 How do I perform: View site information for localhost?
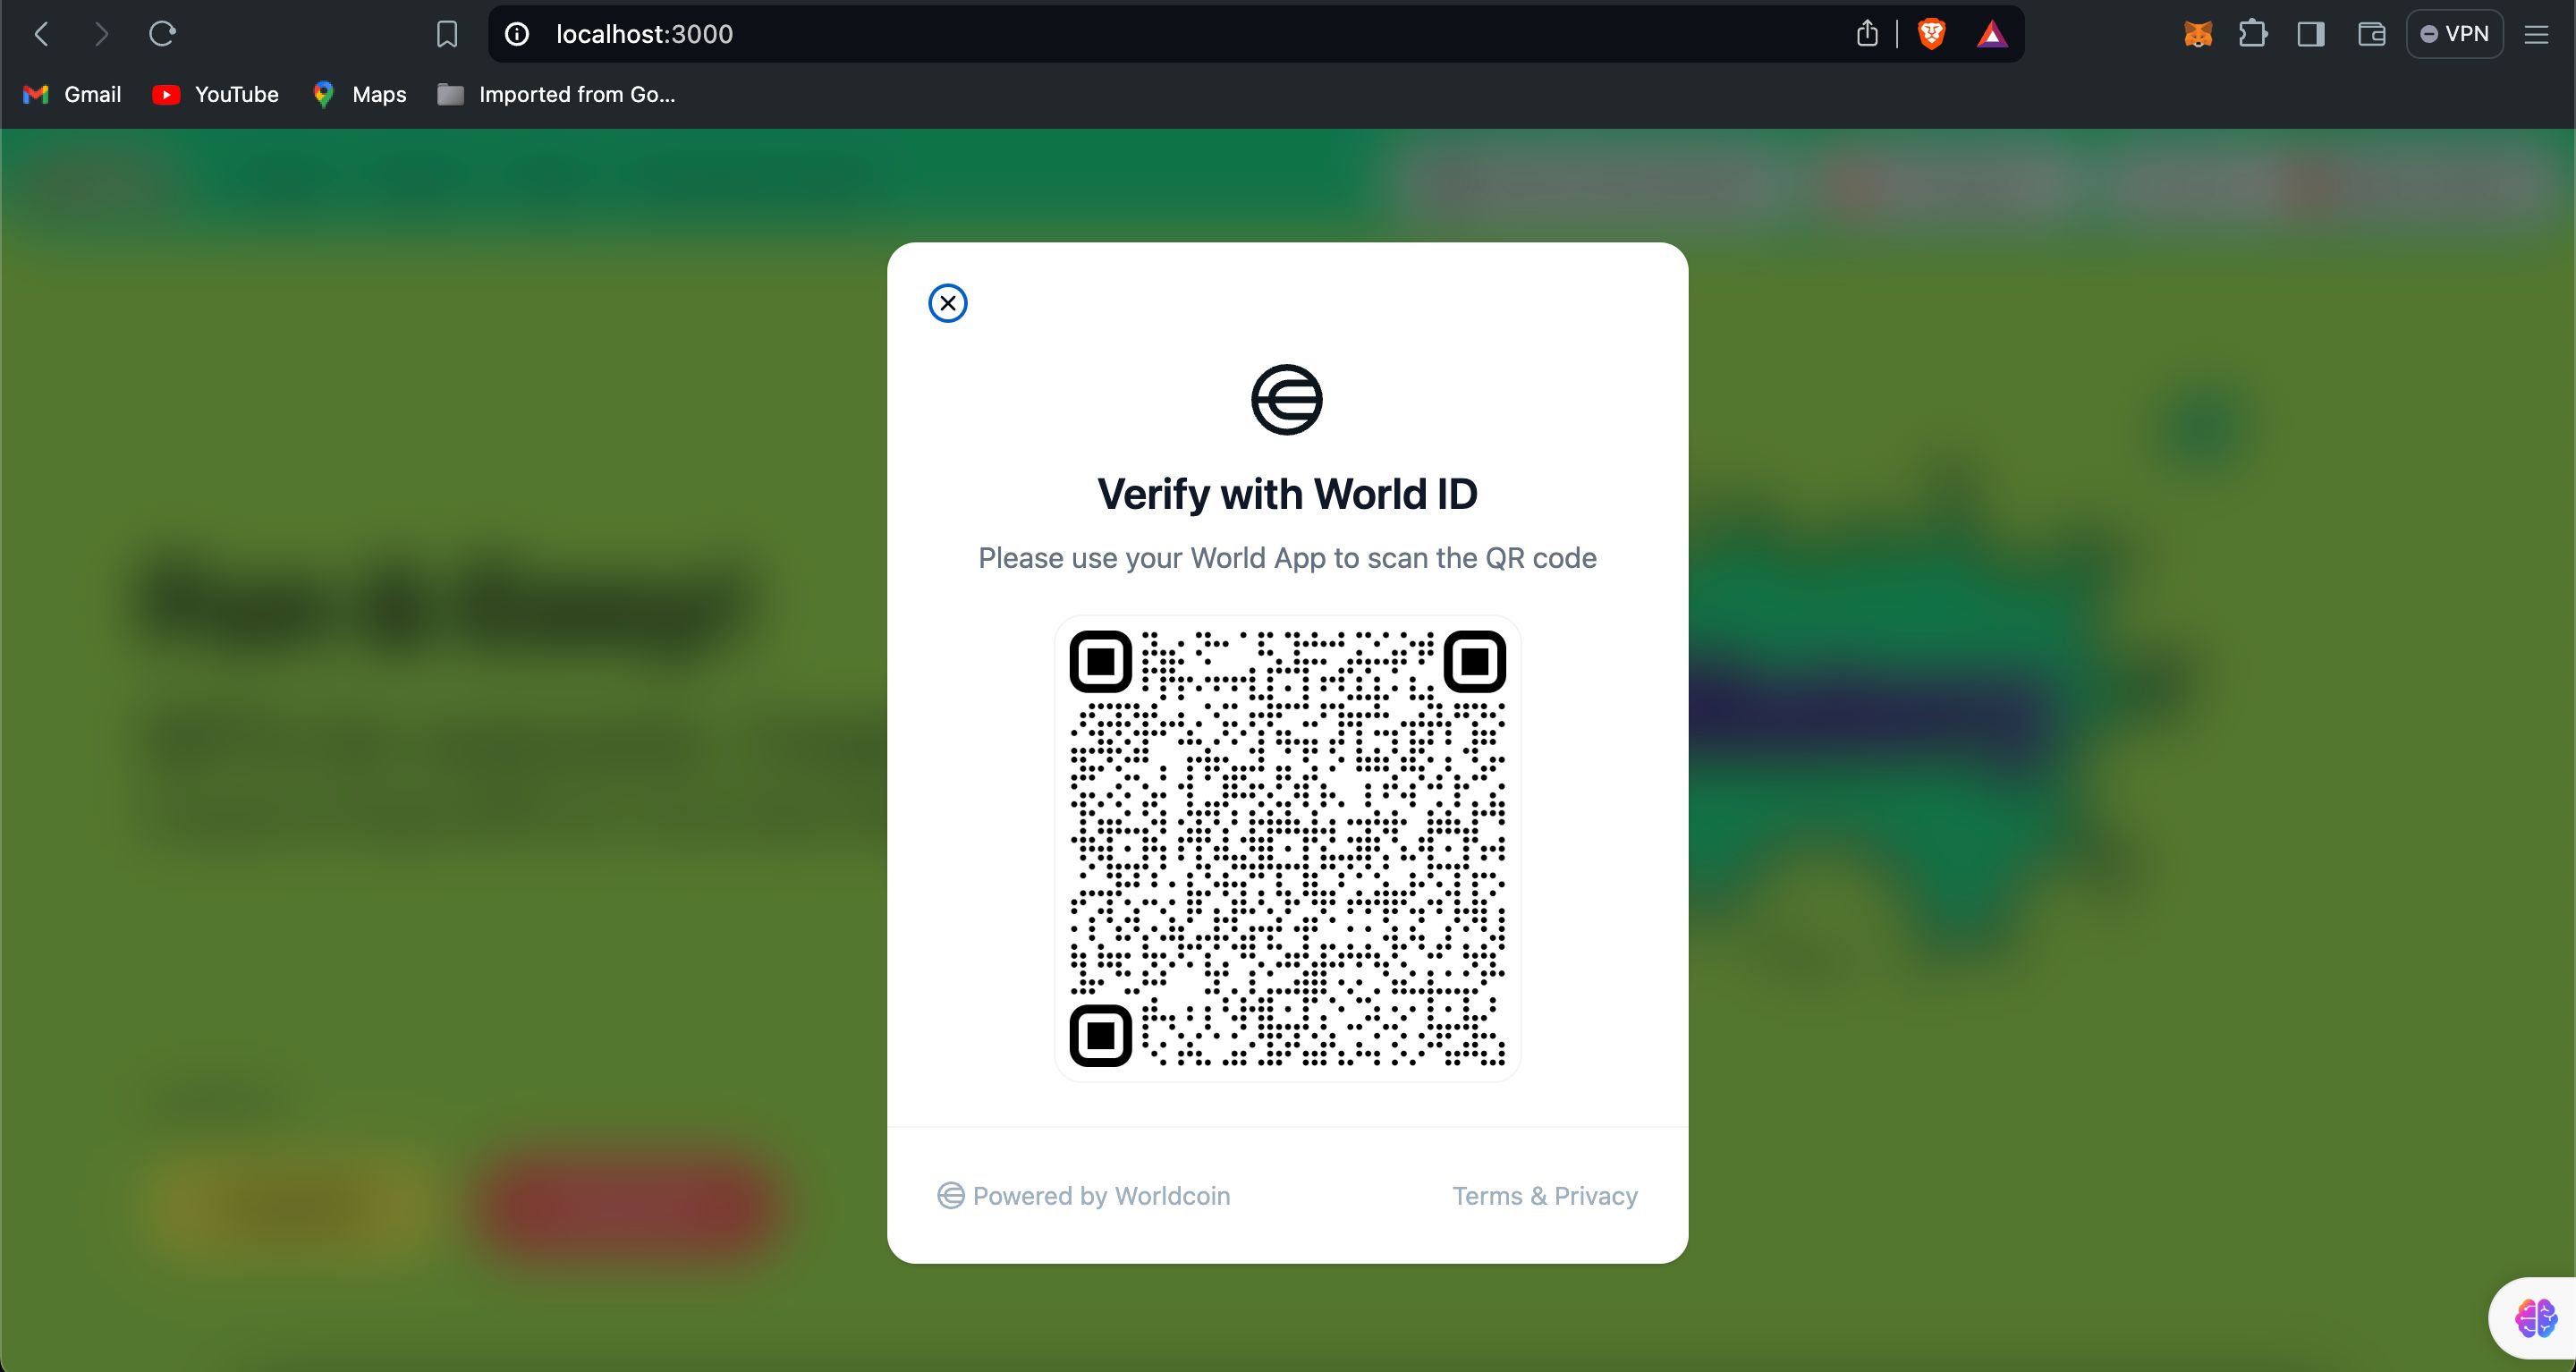point(517,34)
